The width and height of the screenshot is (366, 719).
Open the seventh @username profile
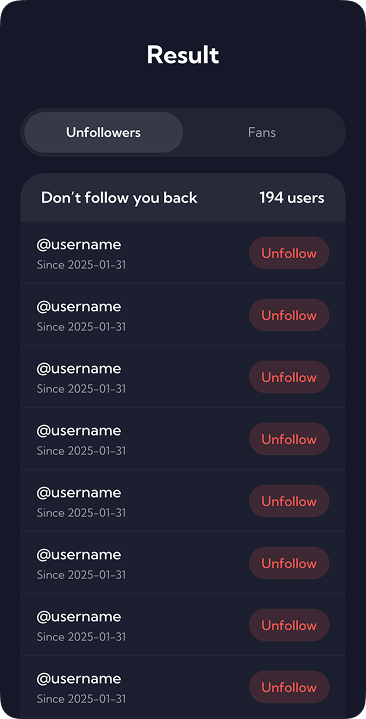click(x=79, y=617)
